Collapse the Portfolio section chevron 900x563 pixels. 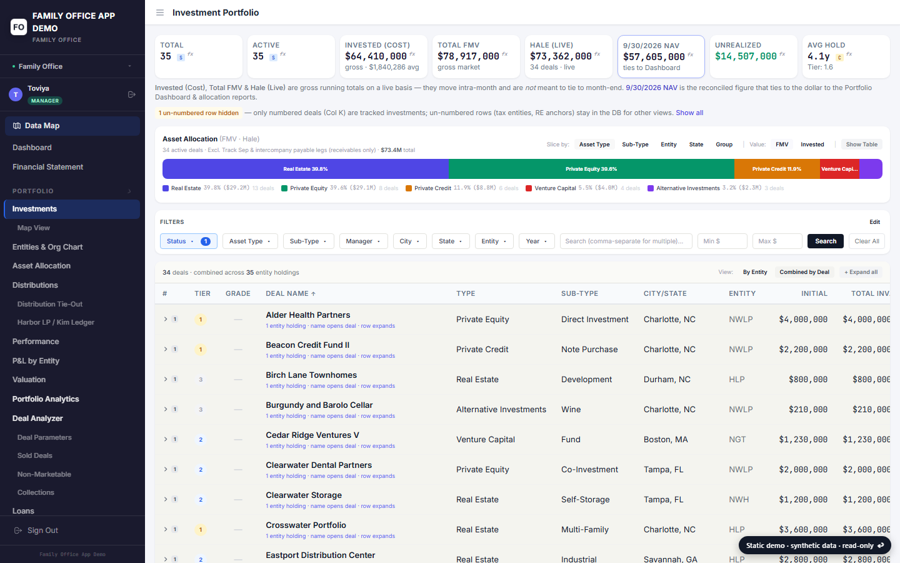point(130,191)
